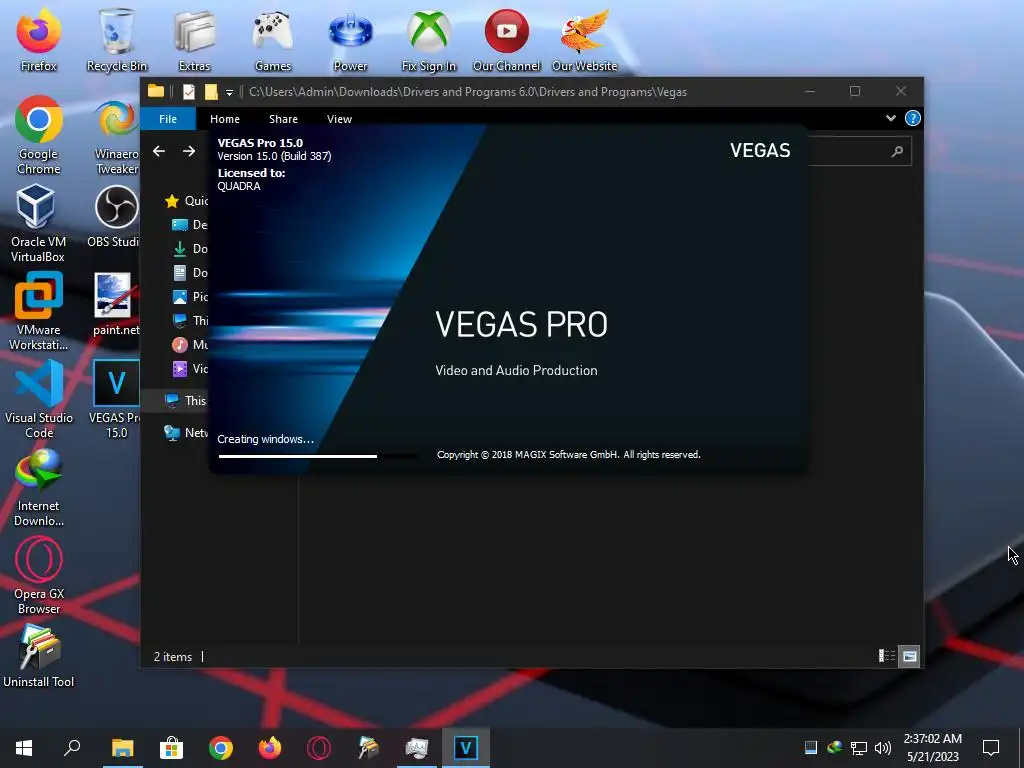Select Videos in Explorer navigation pane
Screen dimensions: 1024x768
189,369
